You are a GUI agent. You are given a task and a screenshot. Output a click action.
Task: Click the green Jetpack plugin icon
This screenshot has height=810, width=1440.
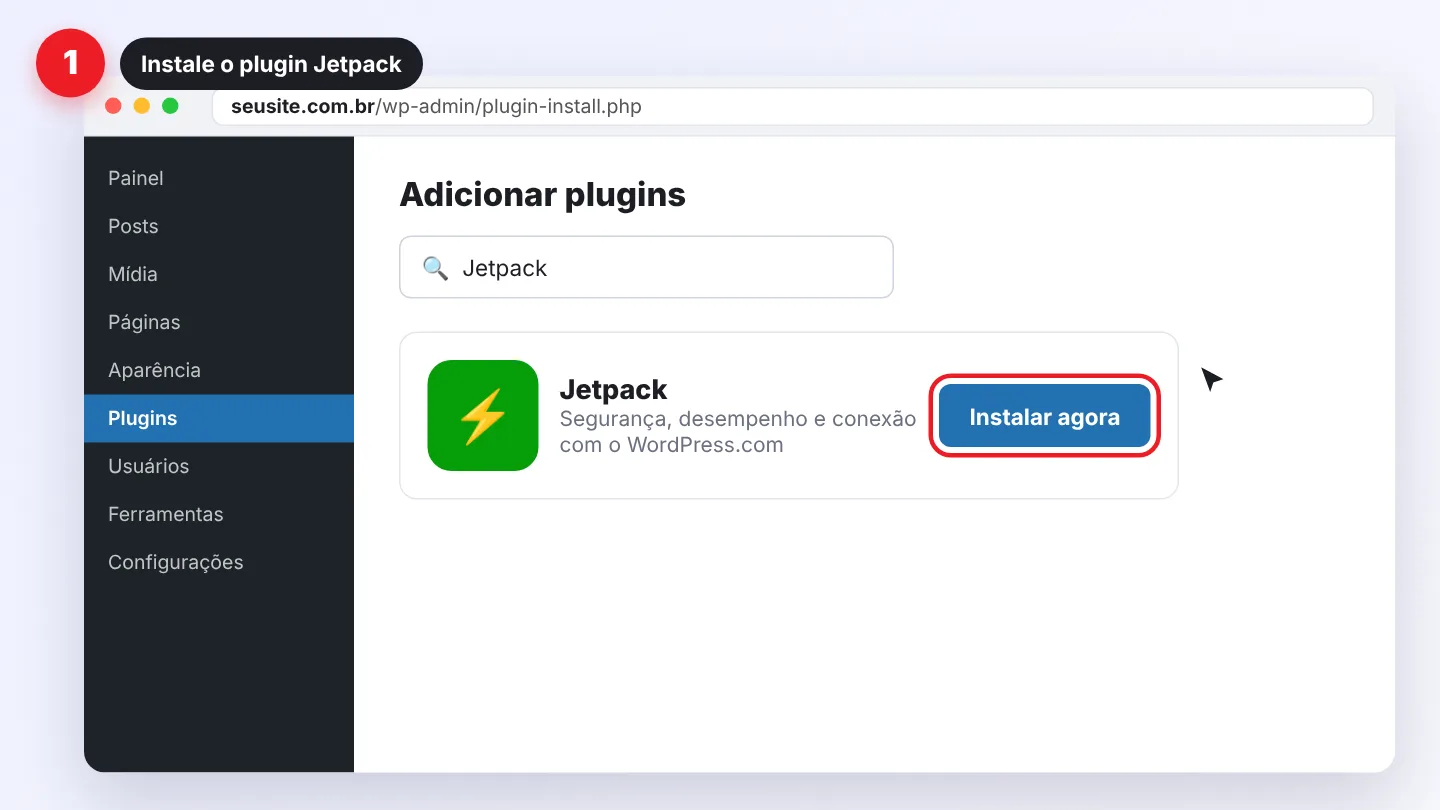click(x=483, y=415)
